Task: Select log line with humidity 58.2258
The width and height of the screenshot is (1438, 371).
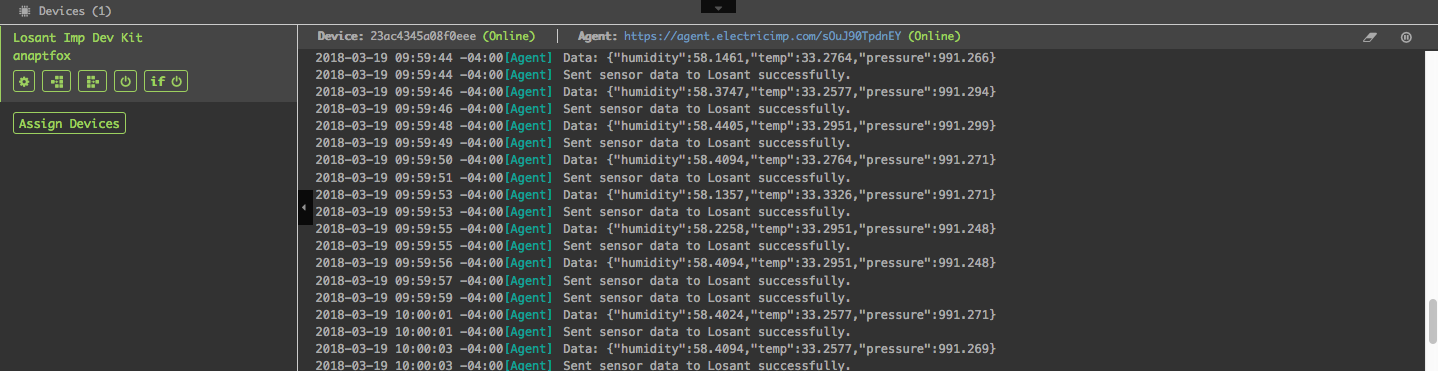Action: pyautogui.click(x=655, y=228)
